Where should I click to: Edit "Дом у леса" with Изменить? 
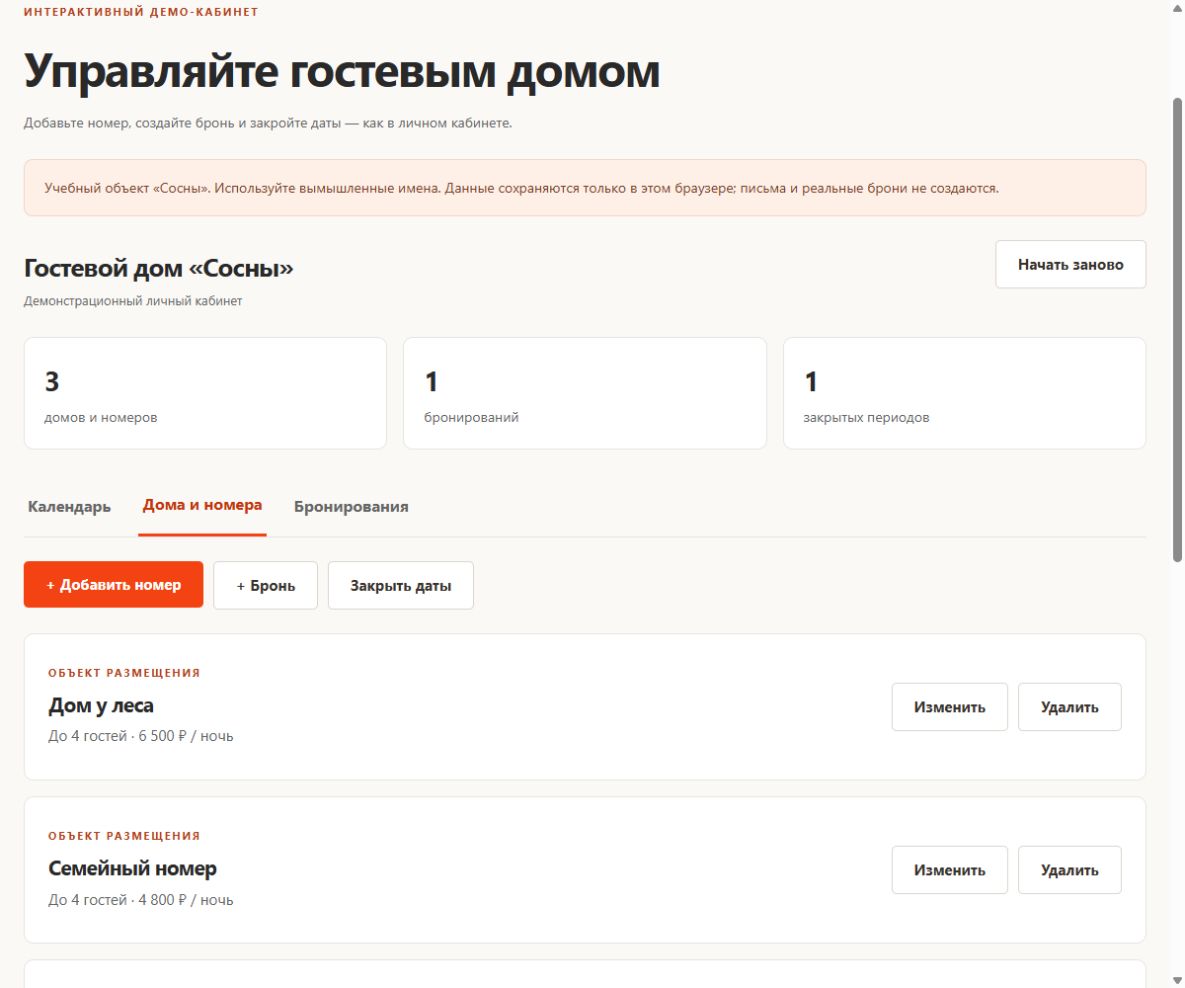click(x=949, y=707)
